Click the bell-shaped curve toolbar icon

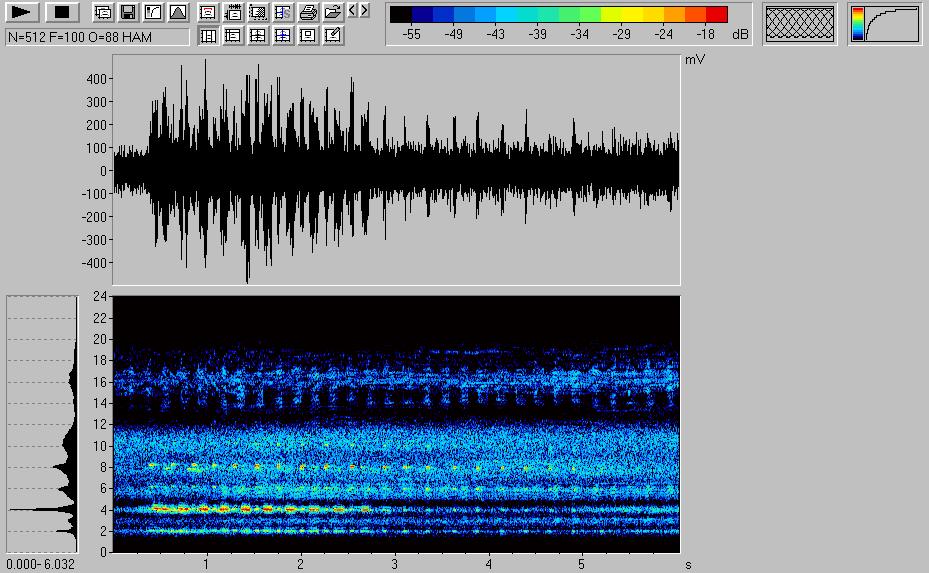click(x=177, y=13)
